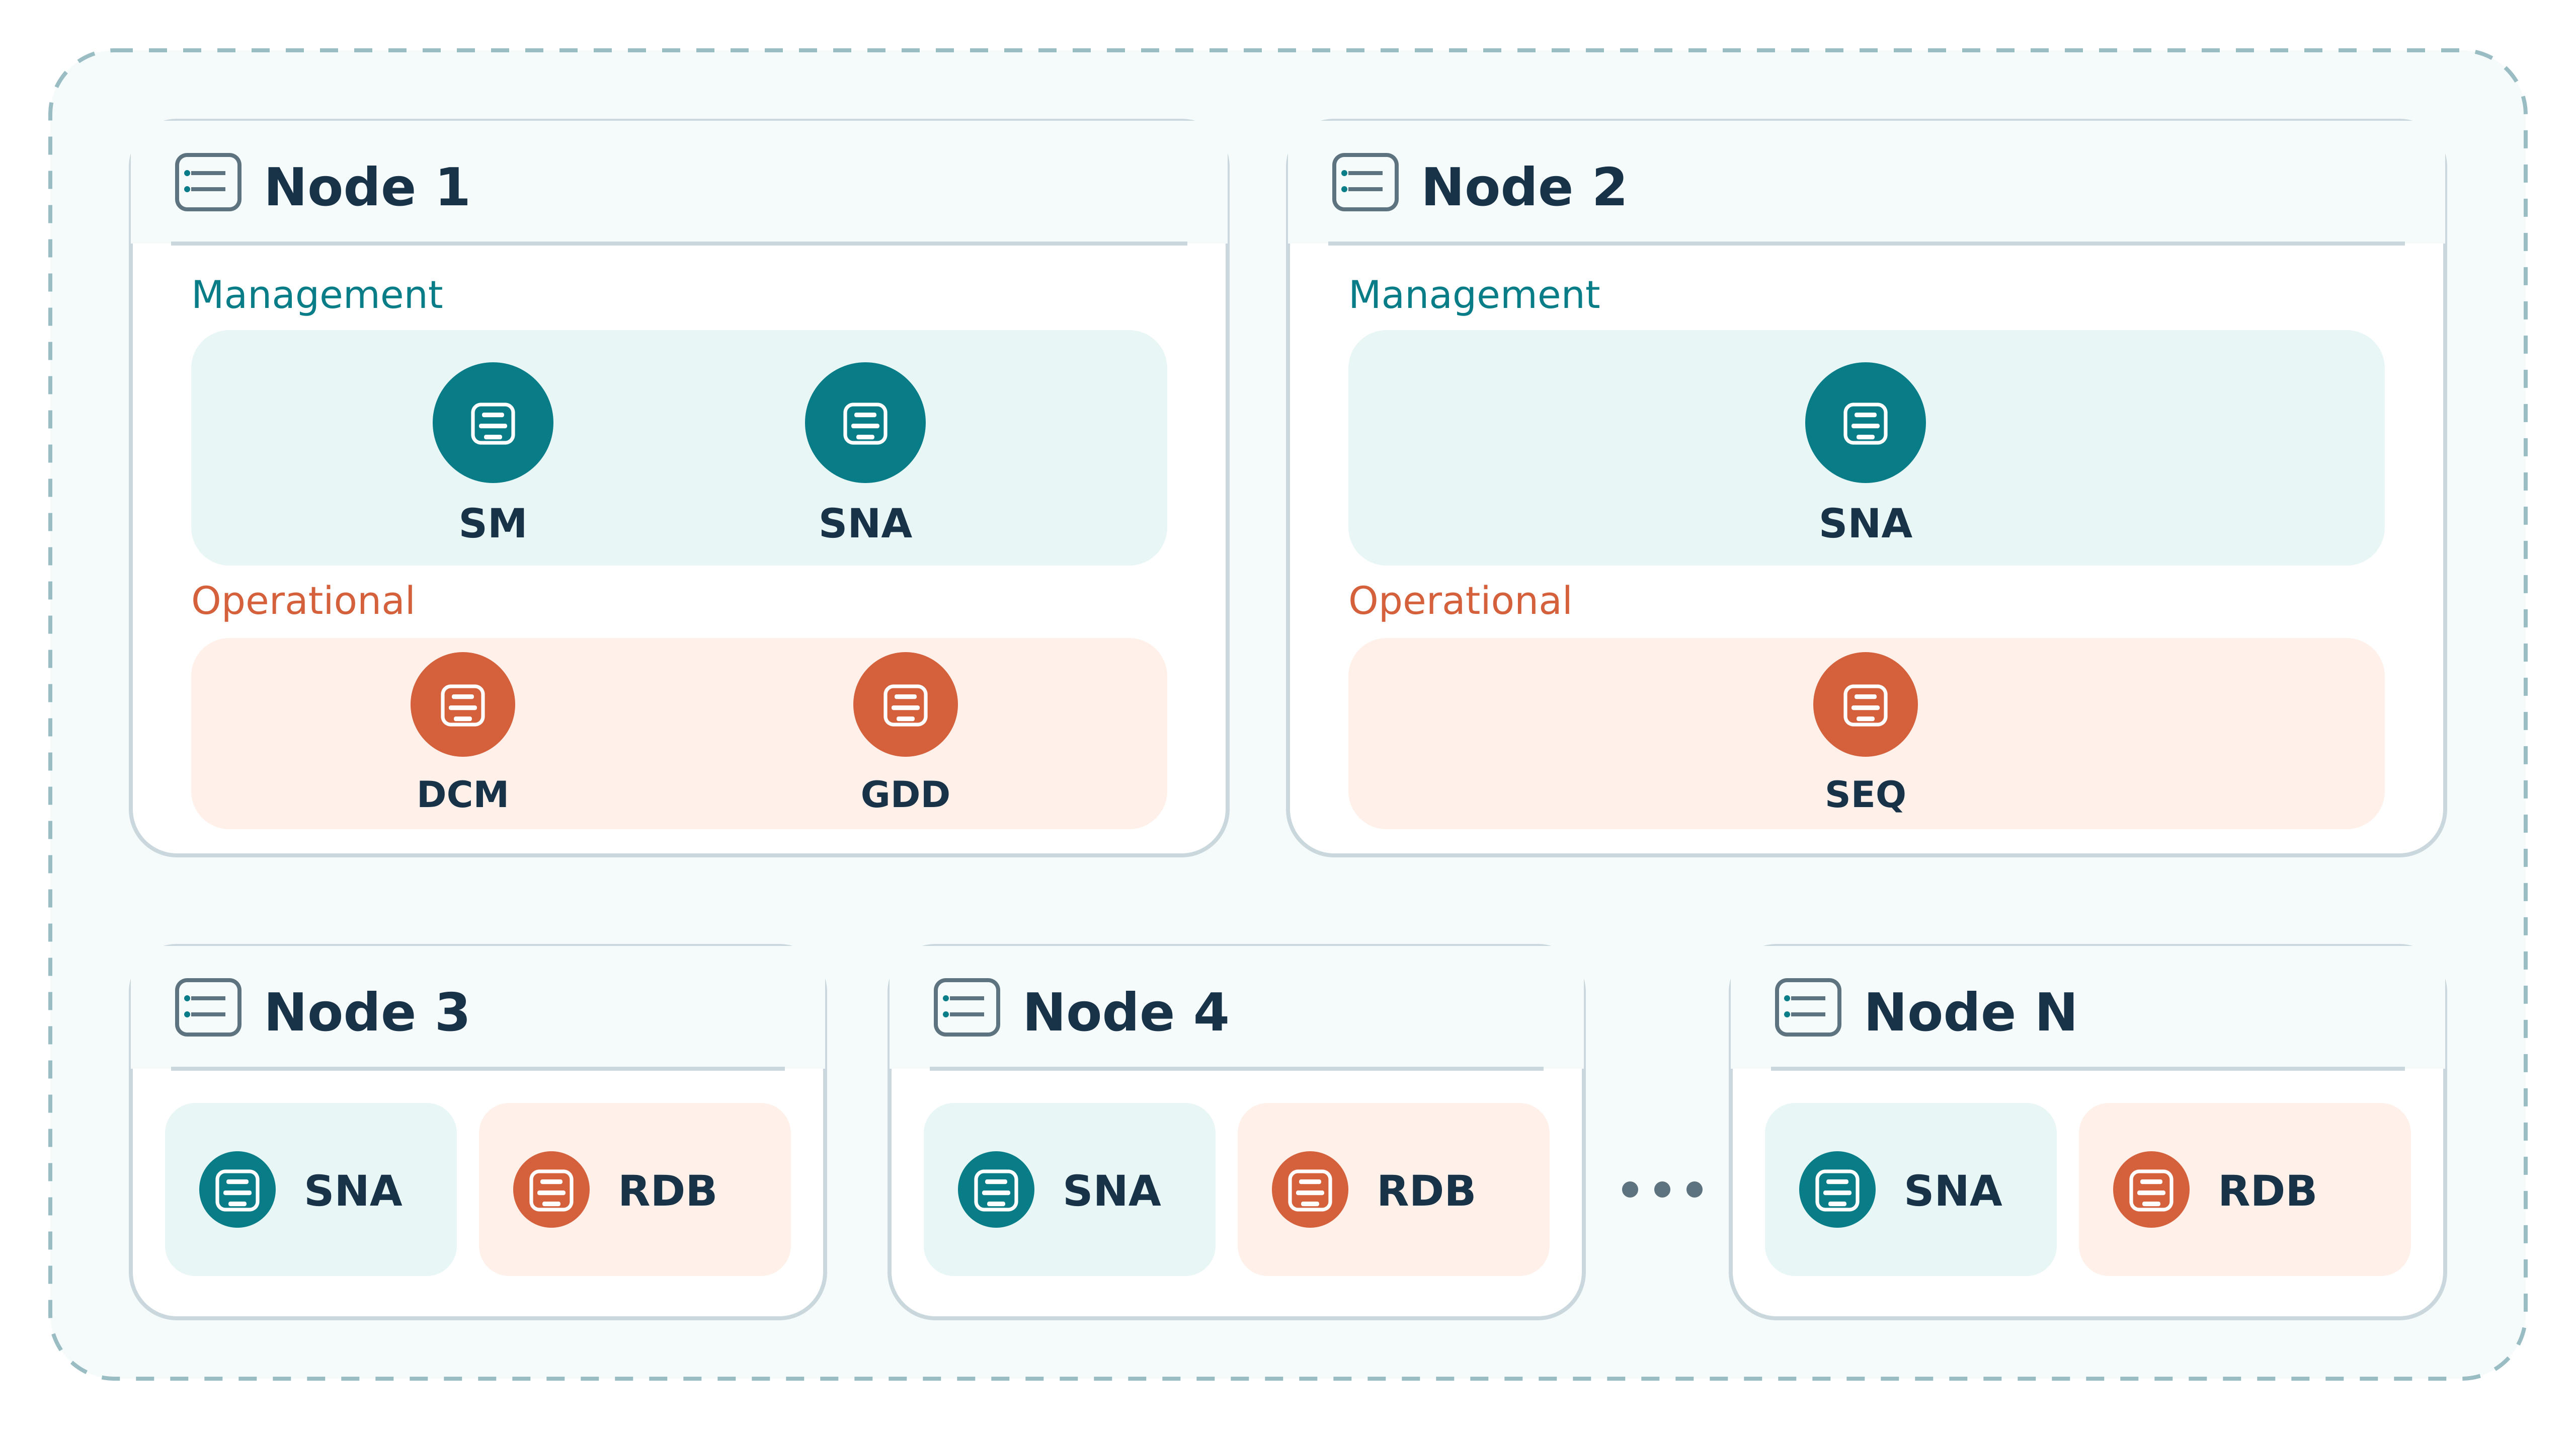Click the Node N server icon
The width and height of the screenshot is (2576, 1429).
(x=1808, y=1007)
